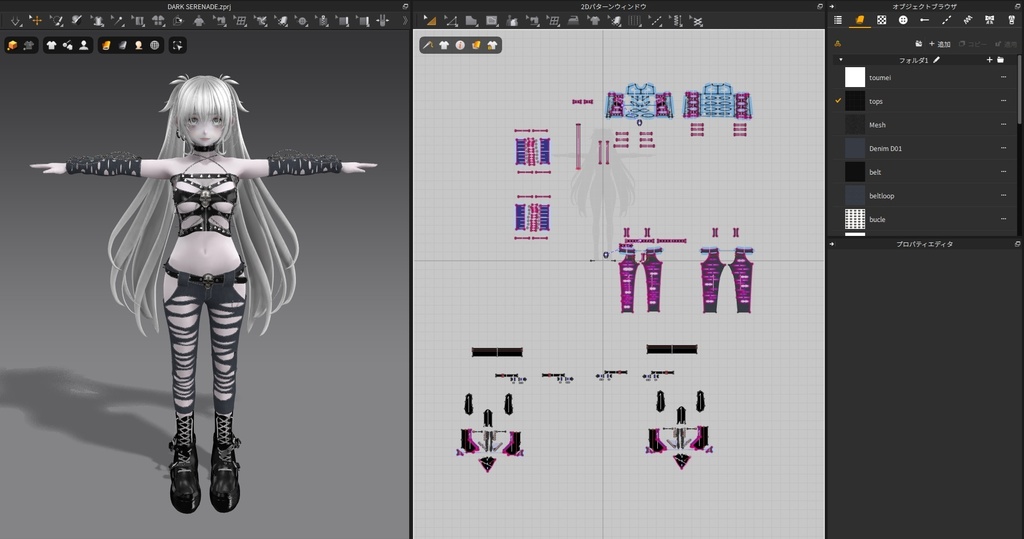Image resolution: width=1024 pixels, height=539 pixels.
Task: Select the Edit Pattern point tool in 2D toolbar
Action: tap(451, 21)
